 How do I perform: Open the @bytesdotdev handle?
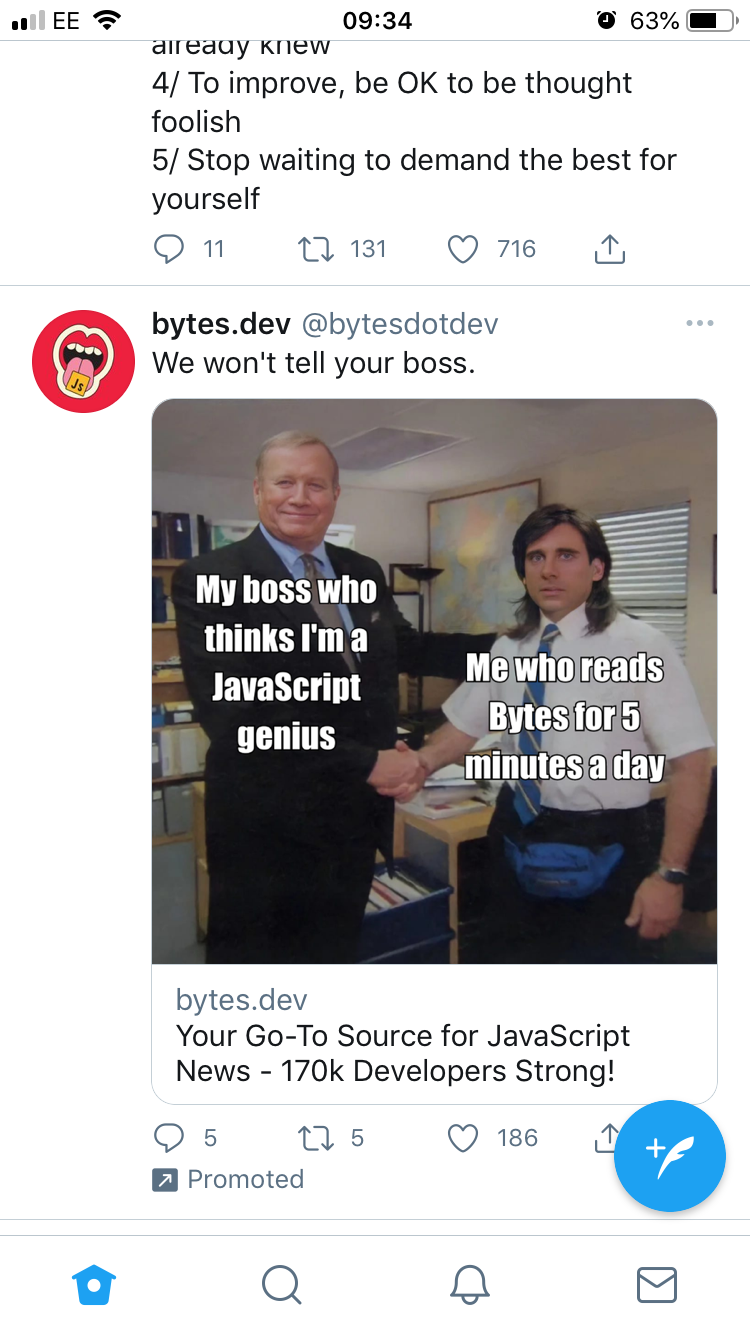tap(400, 324)
